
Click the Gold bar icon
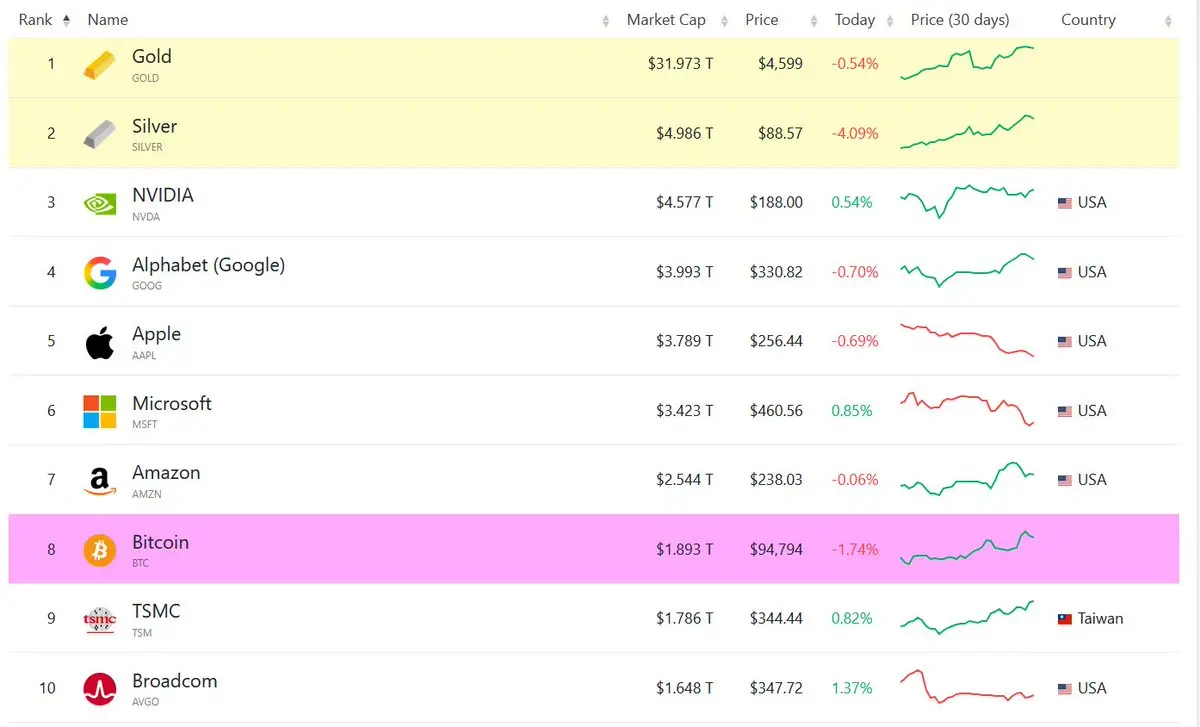click(x=99, y=65)
